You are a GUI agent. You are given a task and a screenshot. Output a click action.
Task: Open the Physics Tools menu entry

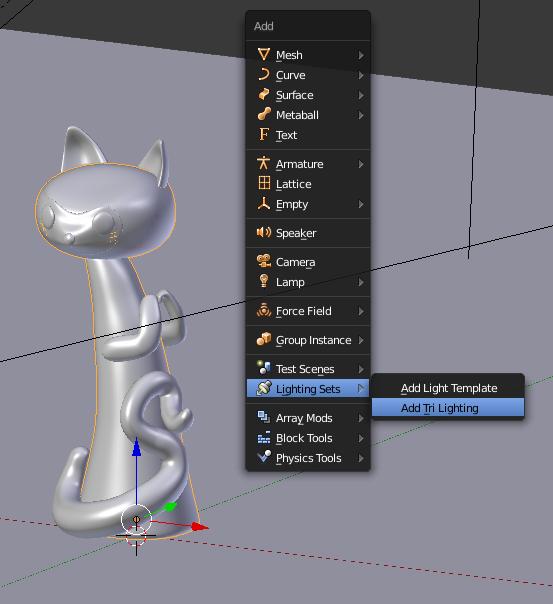point(308,458)
